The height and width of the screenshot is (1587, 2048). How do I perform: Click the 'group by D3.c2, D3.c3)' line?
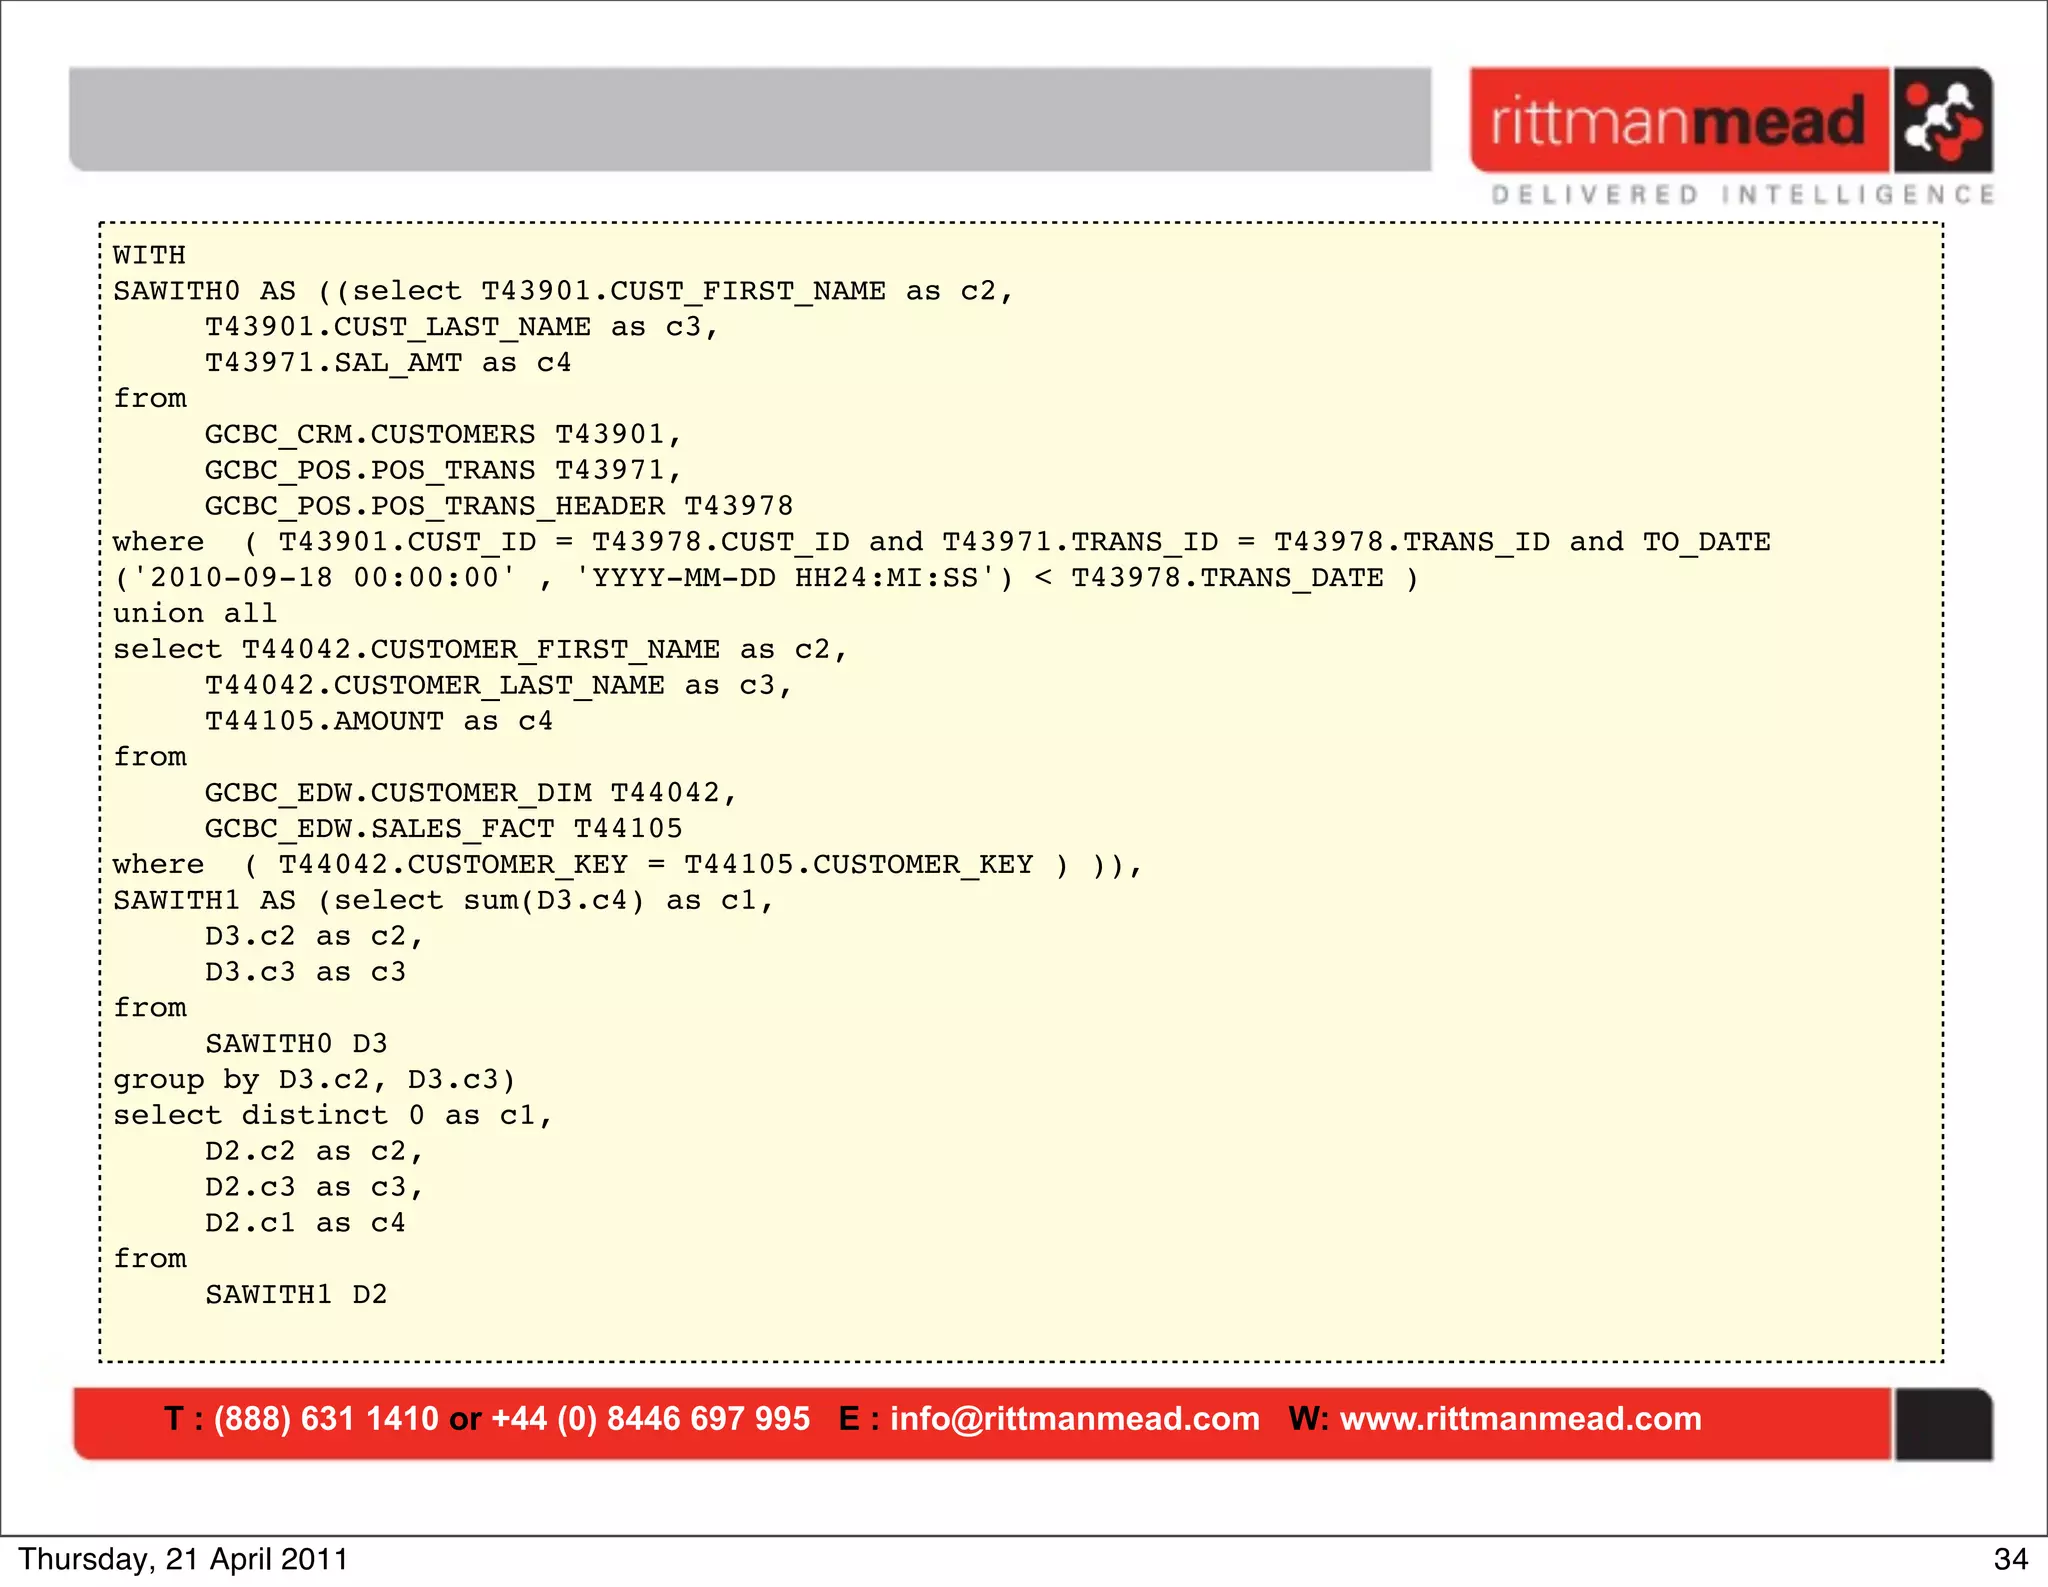coord(314,1080)
